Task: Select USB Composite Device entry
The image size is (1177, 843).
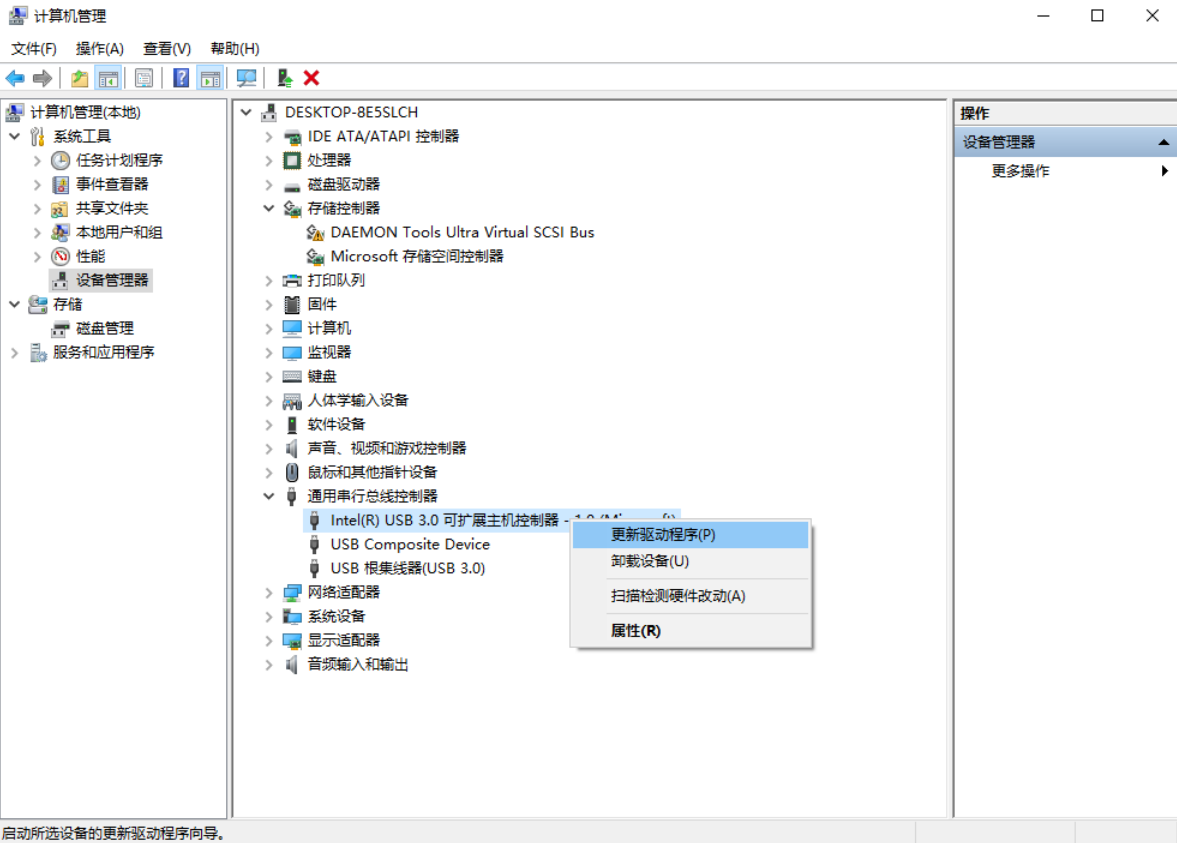Action: point(410,544)
